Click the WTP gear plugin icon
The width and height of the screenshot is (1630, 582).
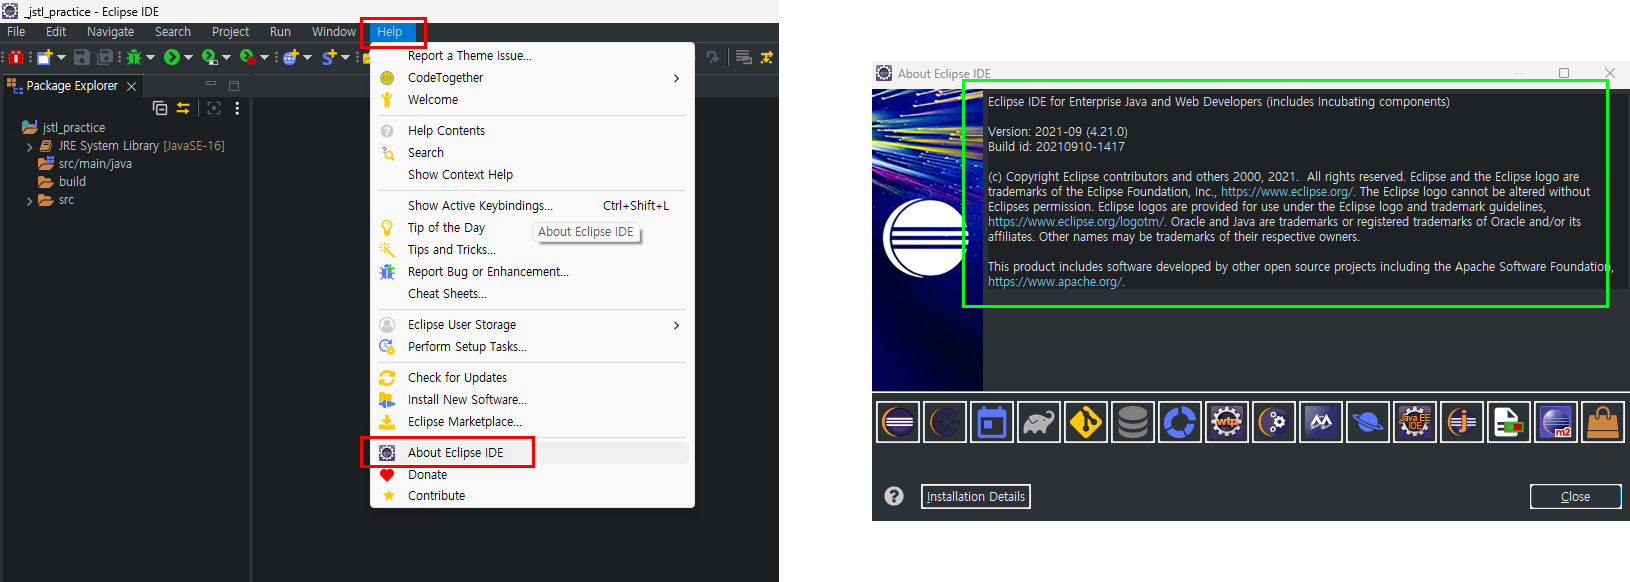[1226, 422]
